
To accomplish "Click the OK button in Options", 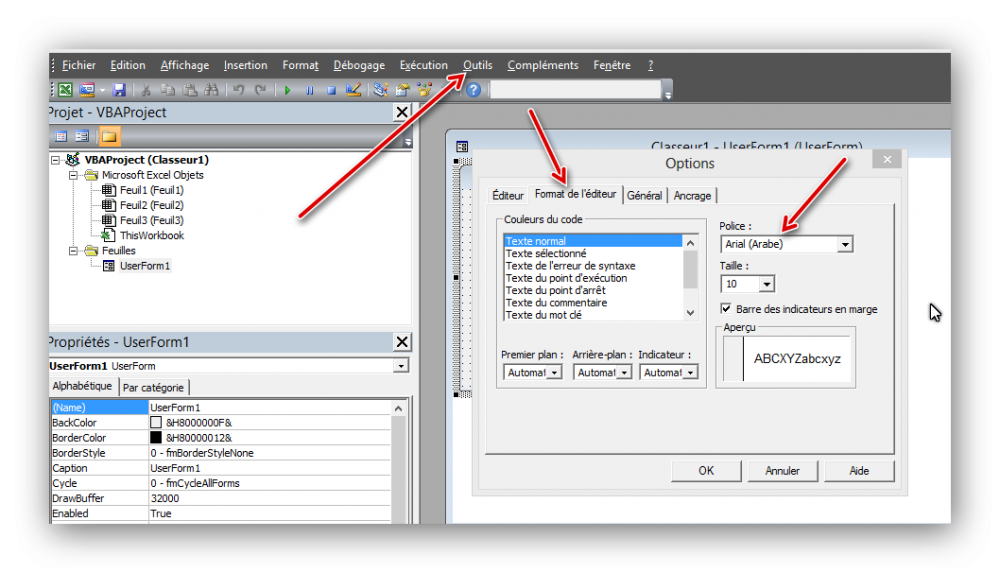I will tap(706, 471).
